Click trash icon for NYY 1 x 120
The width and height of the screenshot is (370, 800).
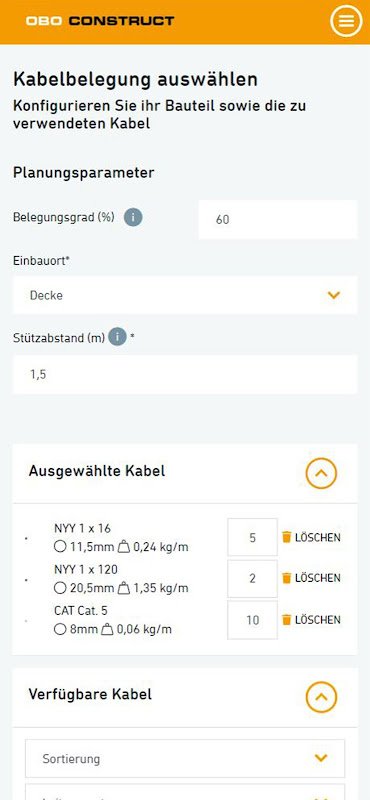[287, 578]
